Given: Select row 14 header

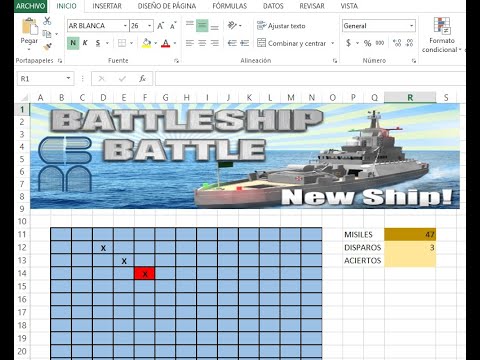Looking at the screenshot, I should click(x=22, y=273).
